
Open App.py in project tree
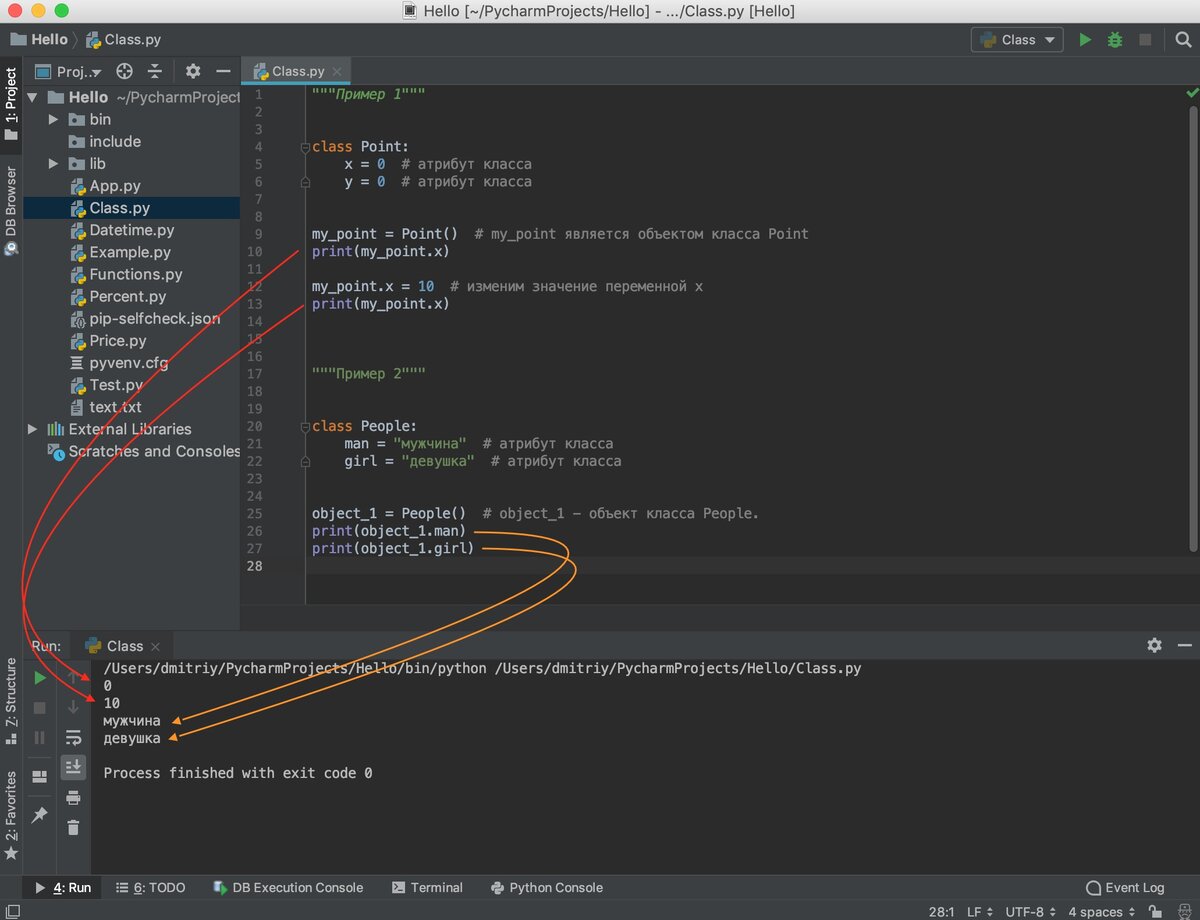pos(115,185)
